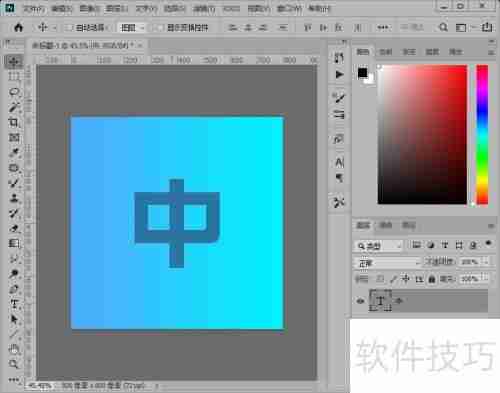Open the Move tool preset picker arrow
The width and height of the screenshot is (500, 393).
point(55,28)
